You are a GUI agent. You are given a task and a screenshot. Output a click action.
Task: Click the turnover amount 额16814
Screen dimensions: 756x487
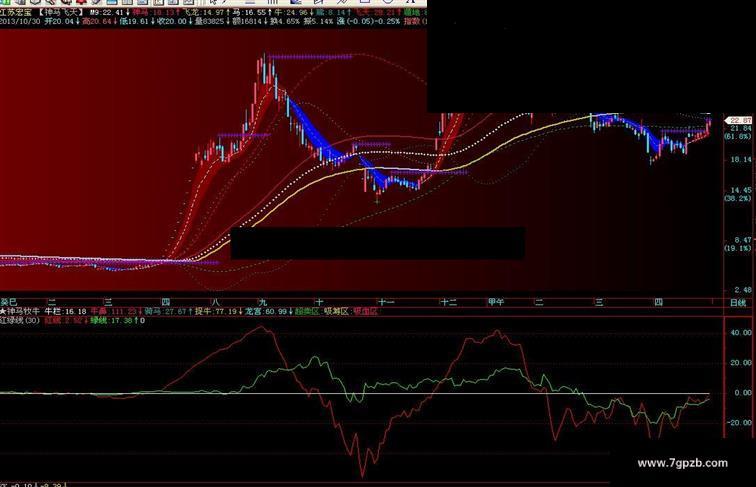coord(247,21)
